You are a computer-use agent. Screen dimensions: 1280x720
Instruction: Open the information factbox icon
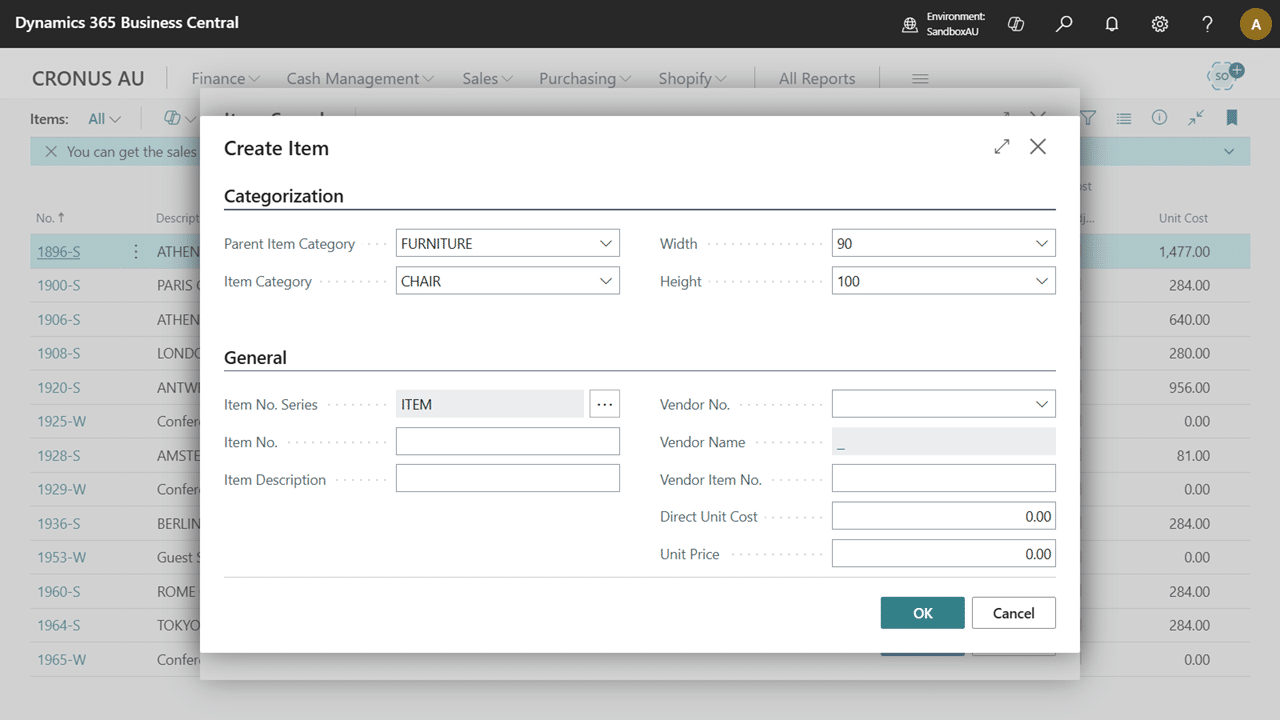[1159, 118]
